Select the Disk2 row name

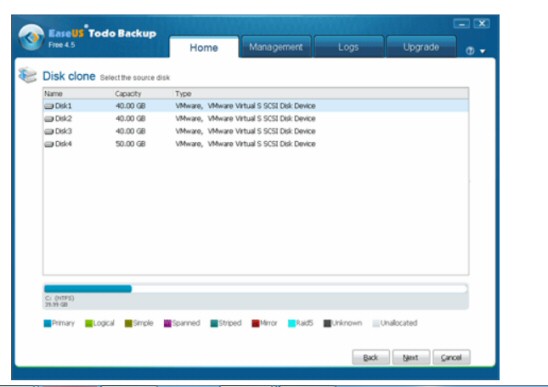(x=63, y=119)
